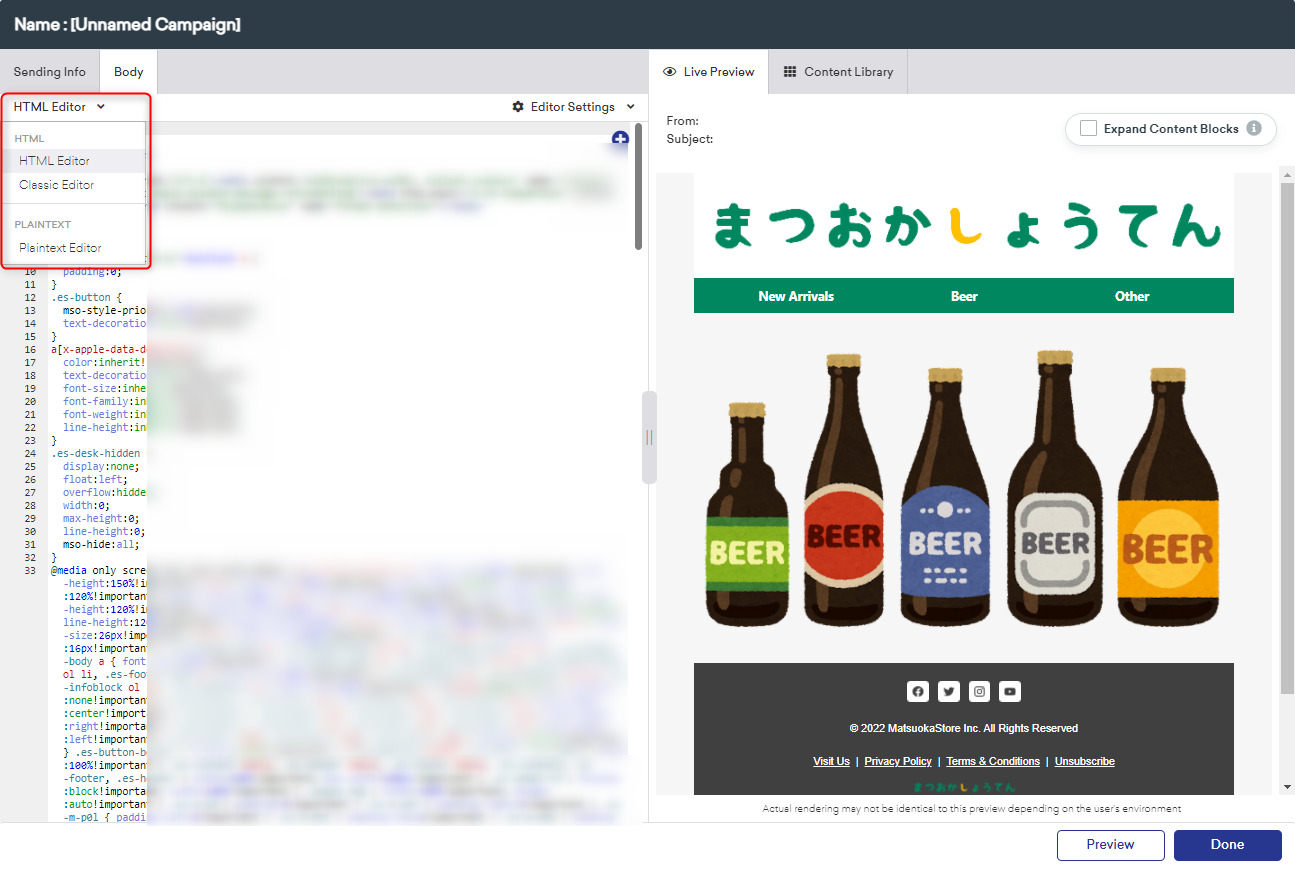Click the Instagram icon in email preview
This screenshot has width=1295, height=872.
coord(979,691)
